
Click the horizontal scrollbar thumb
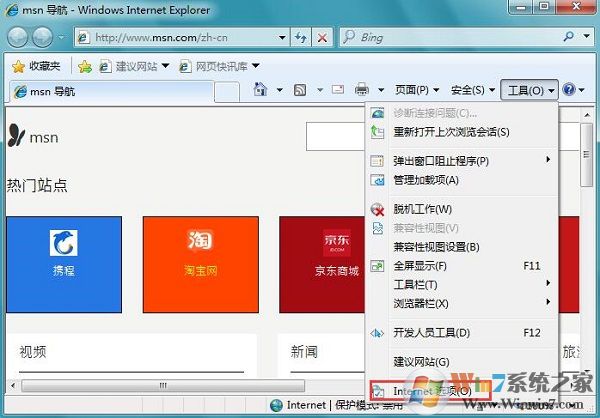163,385
